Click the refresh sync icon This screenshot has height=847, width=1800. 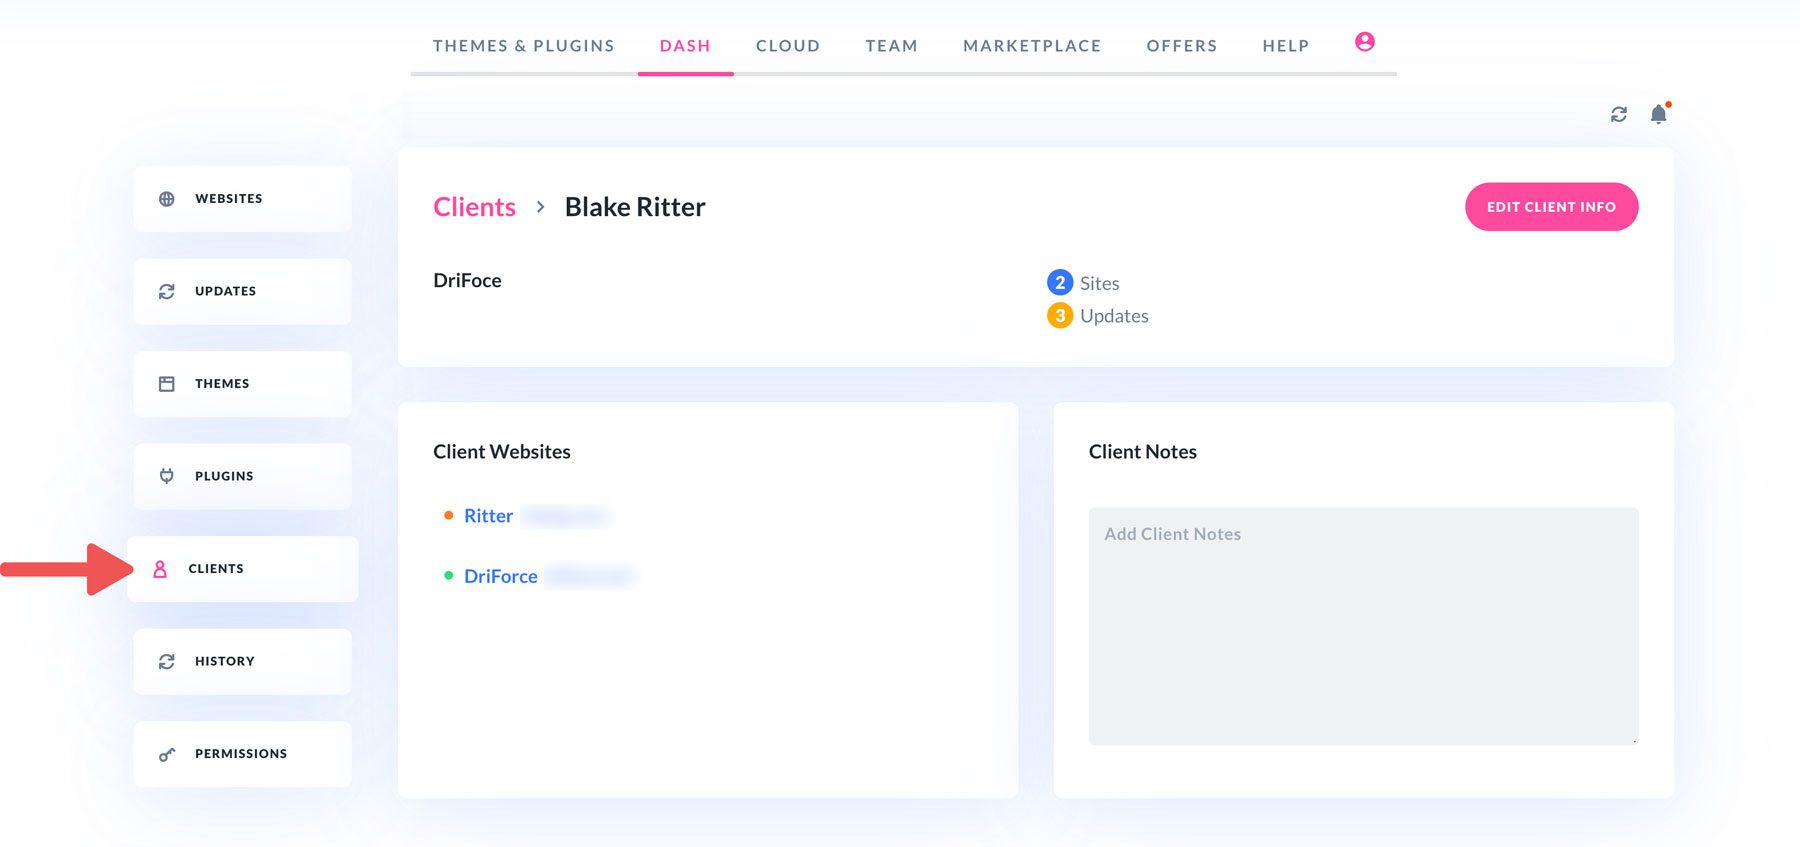pos(1618,115)
